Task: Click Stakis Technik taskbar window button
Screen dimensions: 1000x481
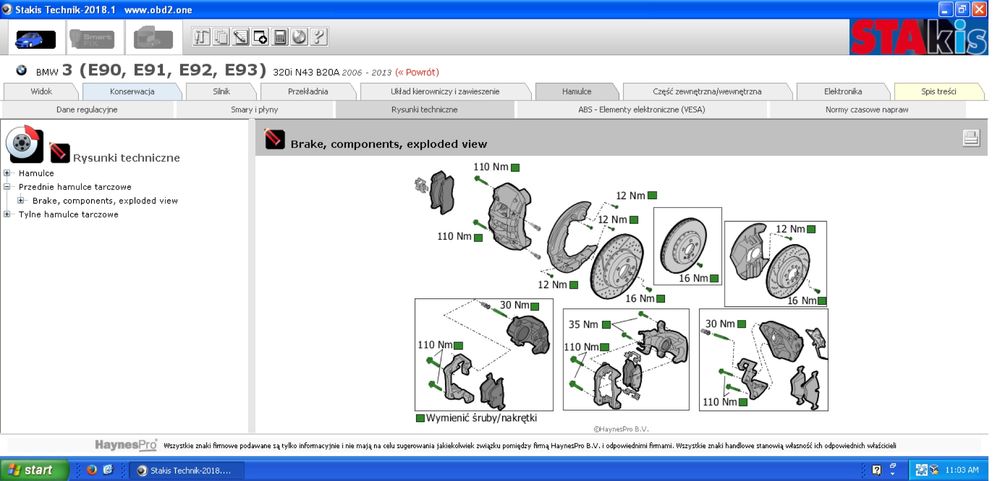Action: tap(185, 470)
